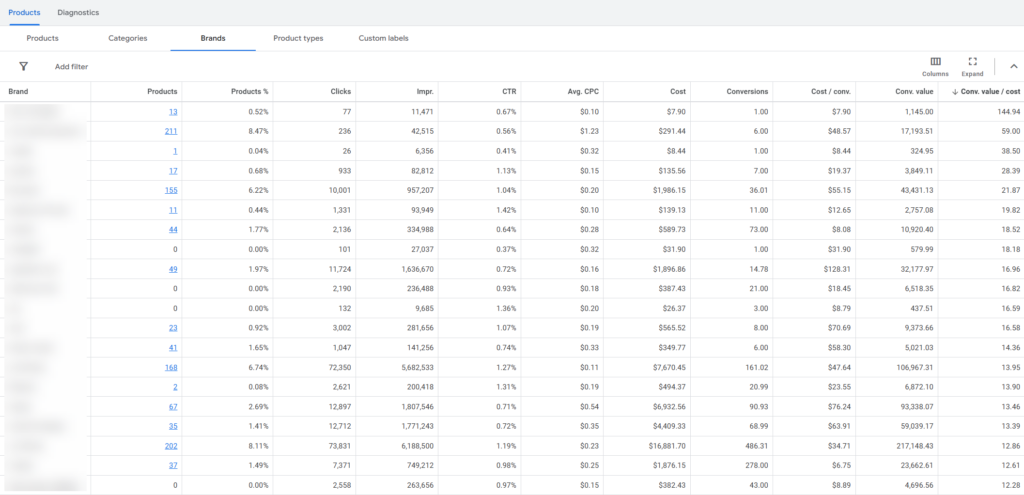Screen dimensions: 1024x495
Task: Select the top-level Products tab
Action: coord(25,12)
